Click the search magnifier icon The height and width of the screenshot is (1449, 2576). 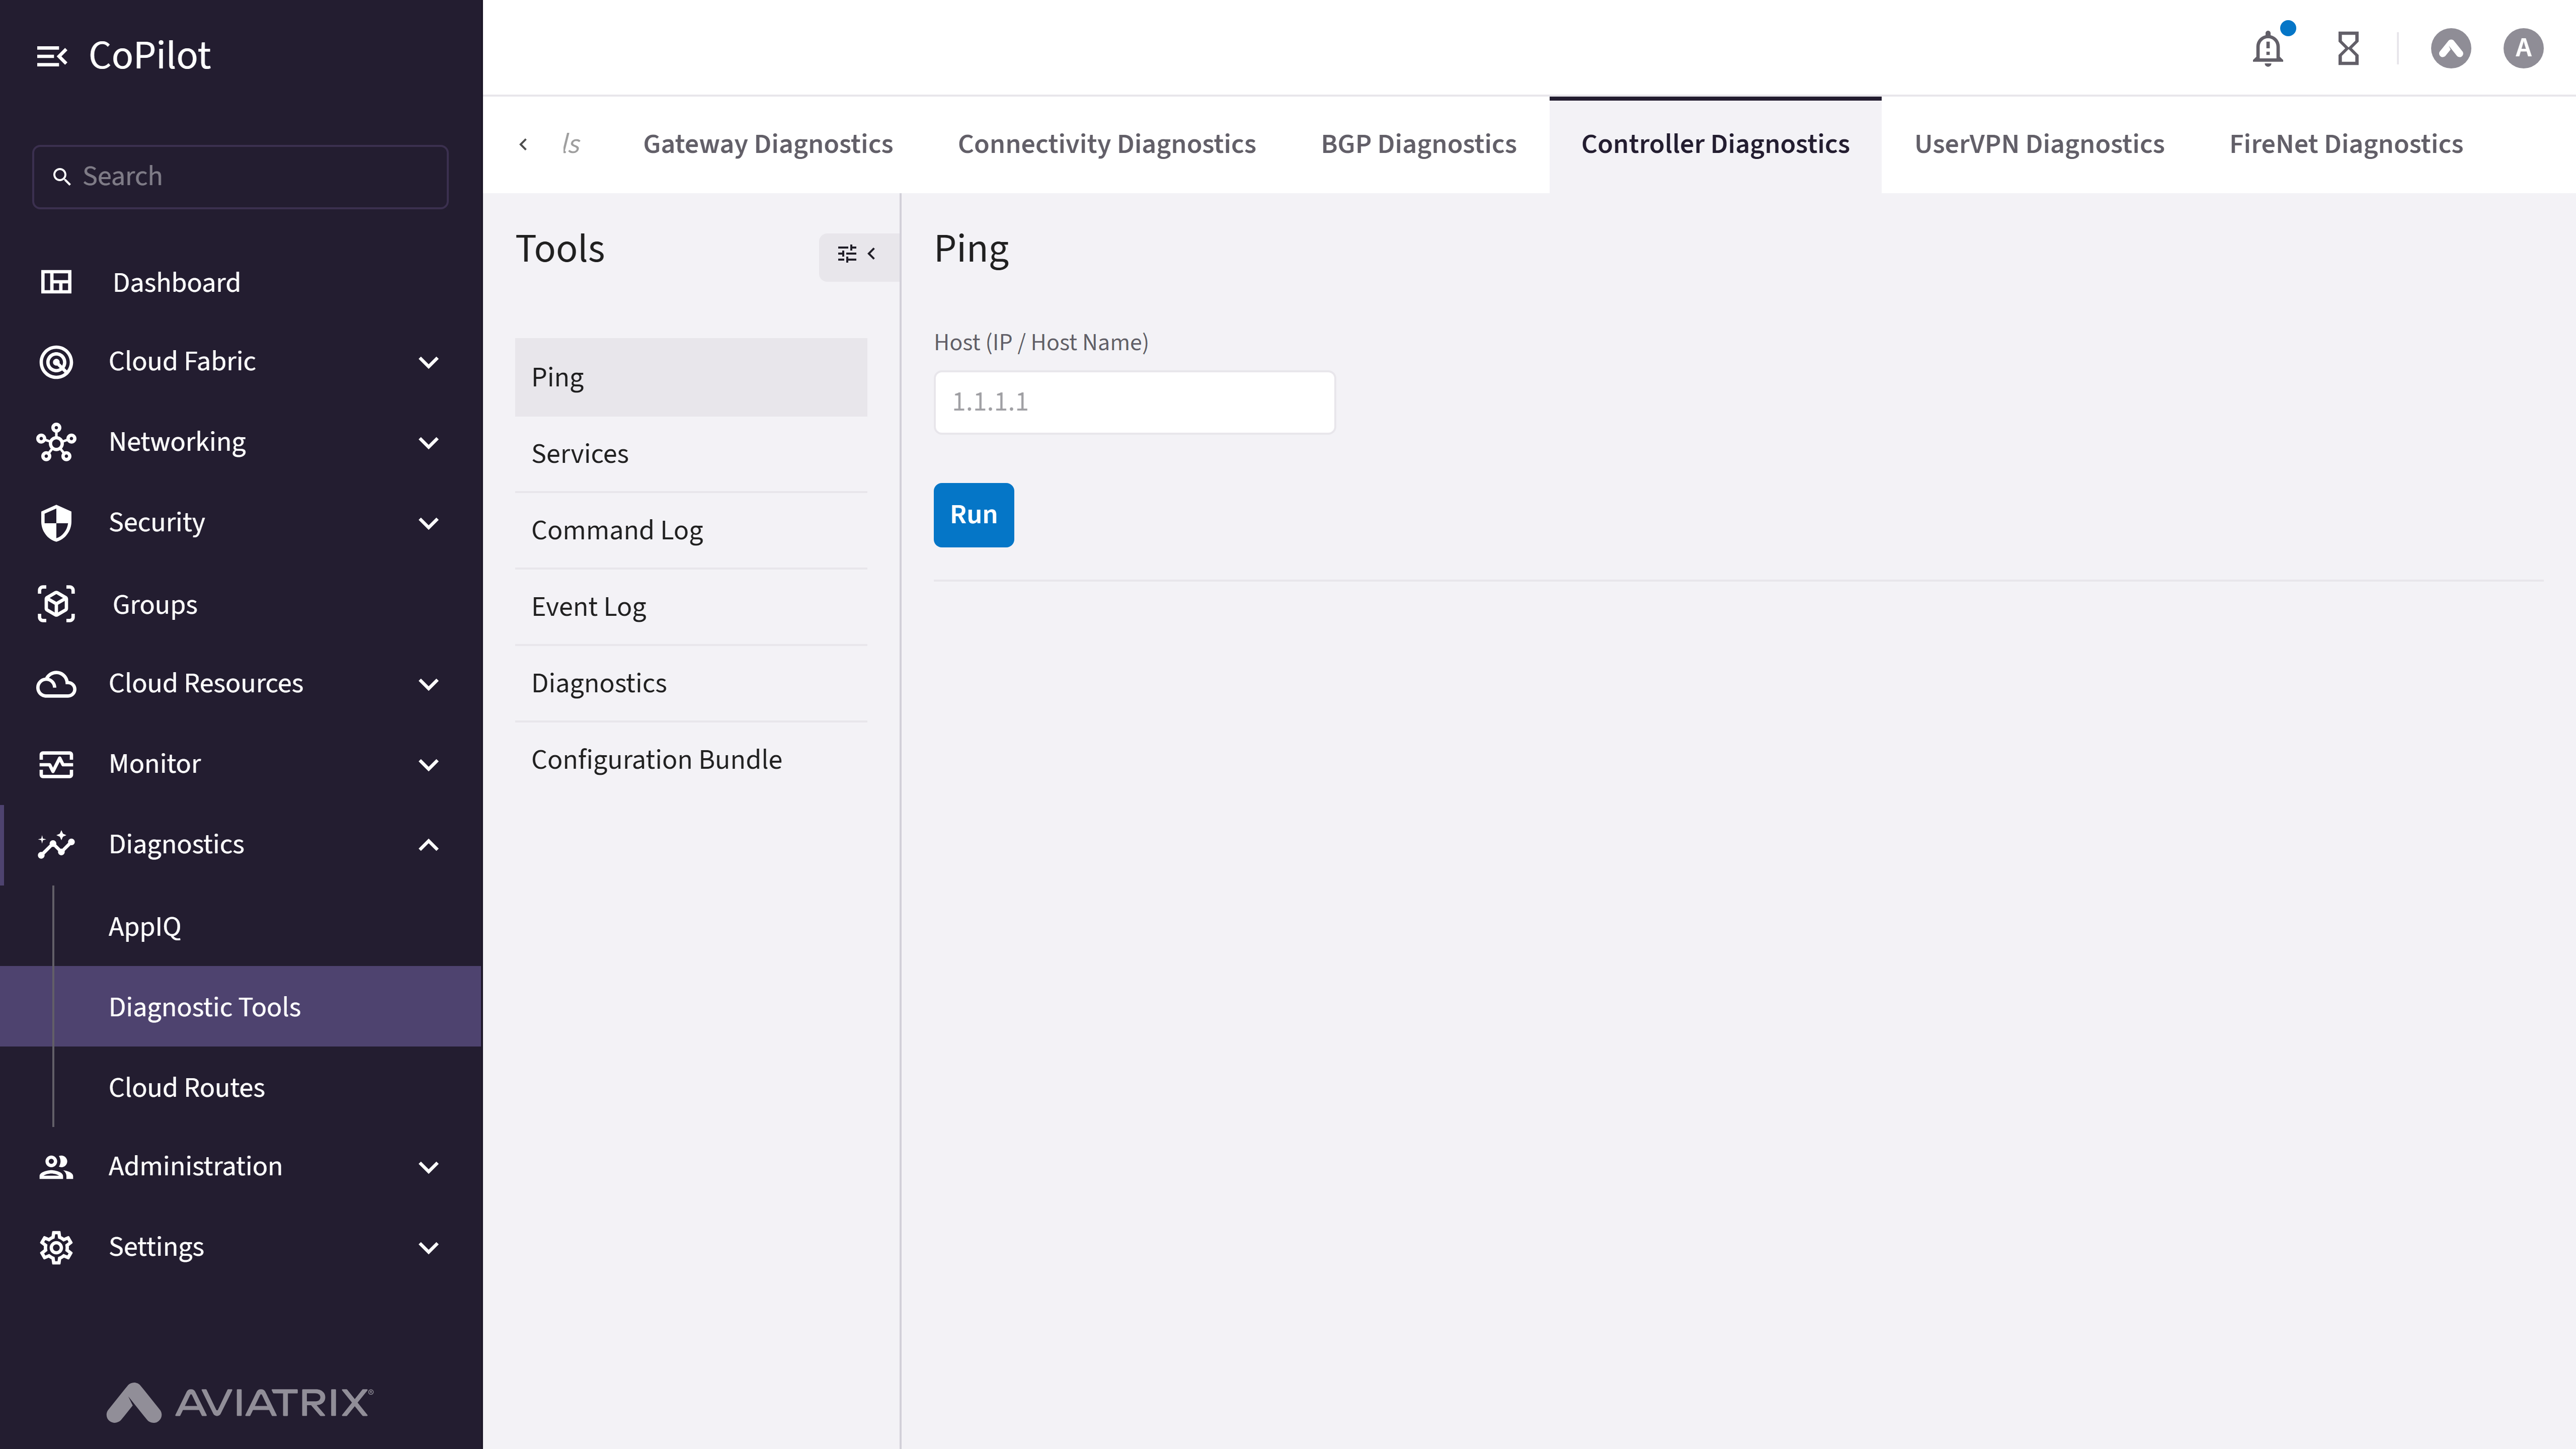coord(61,177)
